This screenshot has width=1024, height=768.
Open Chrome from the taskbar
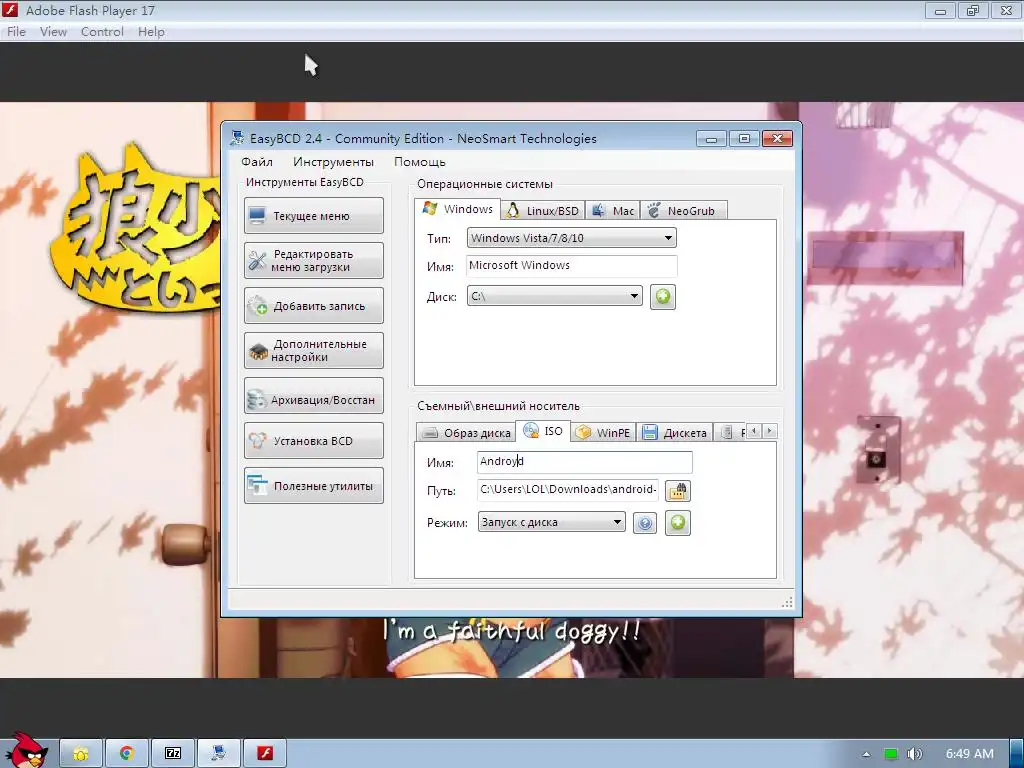coord(127,754)
